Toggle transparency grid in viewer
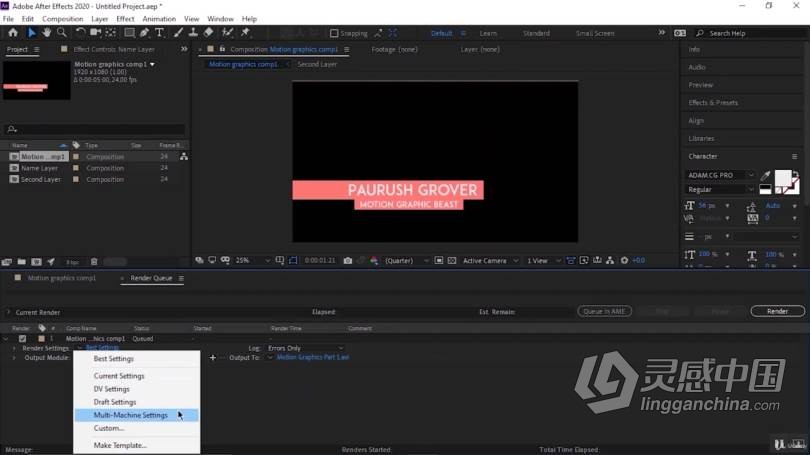 [452, 261]
